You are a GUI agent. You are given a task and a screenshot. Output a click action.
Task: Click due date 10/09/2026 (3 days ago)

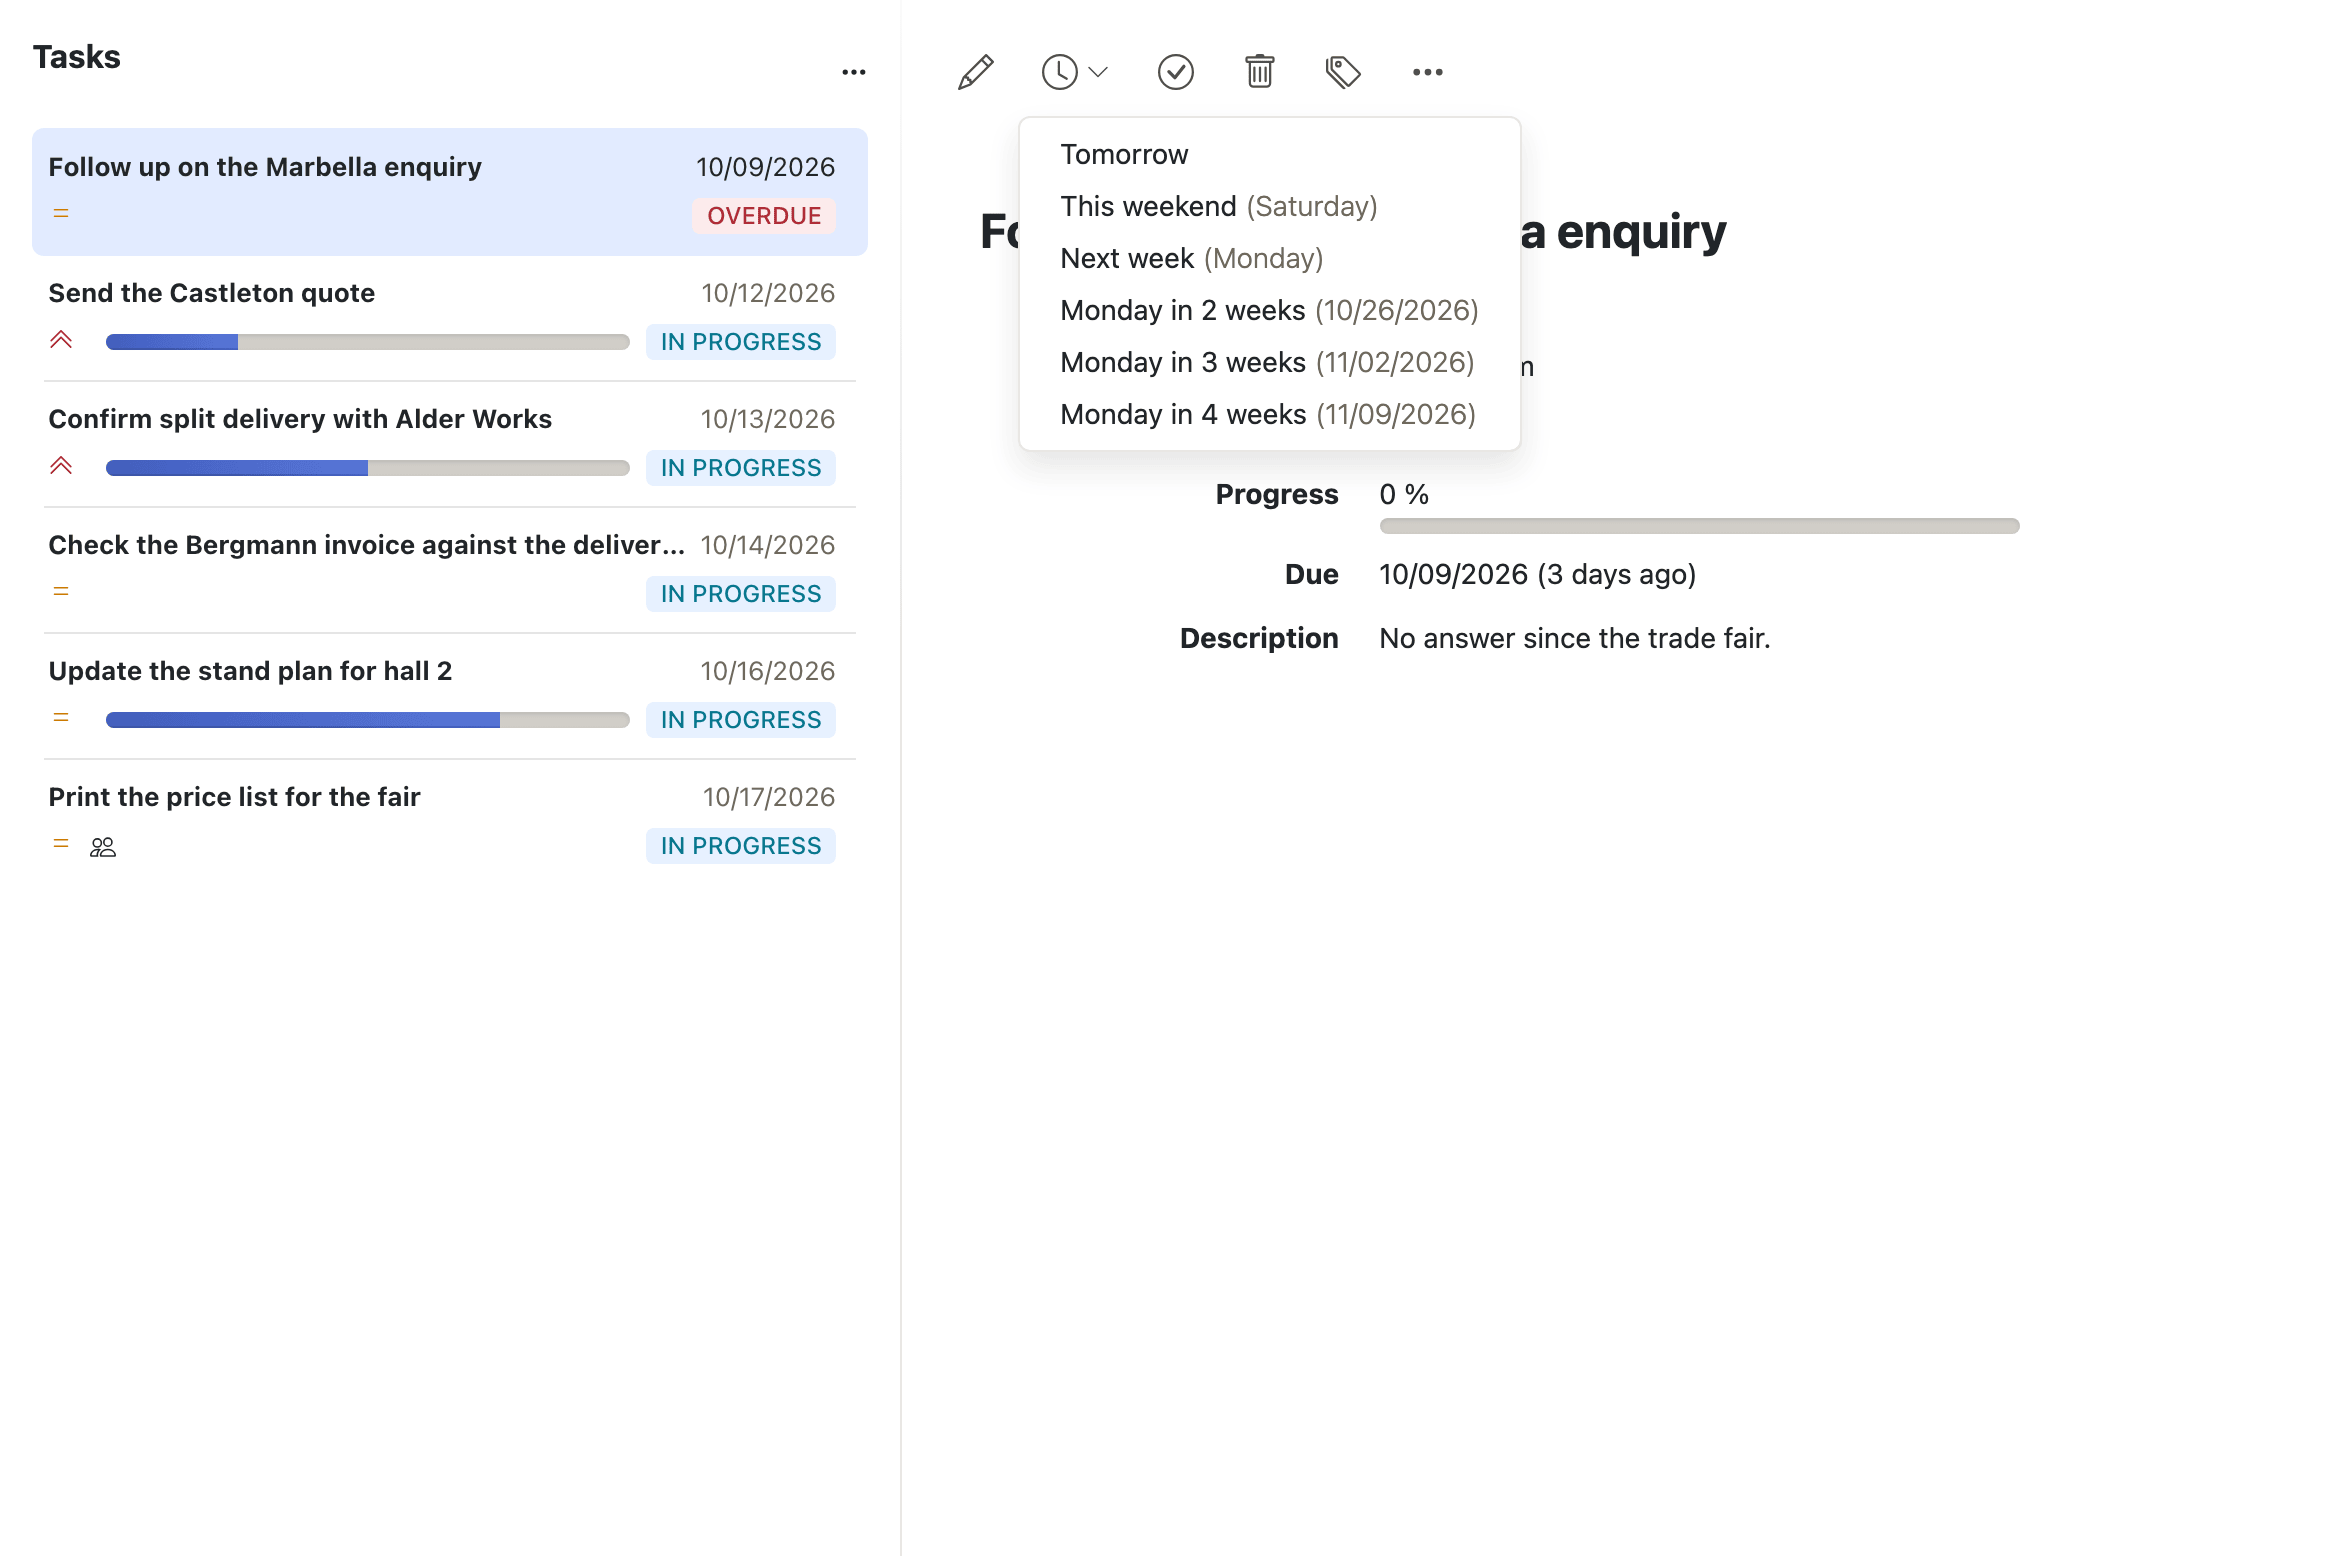click(x=1537, y=575)
